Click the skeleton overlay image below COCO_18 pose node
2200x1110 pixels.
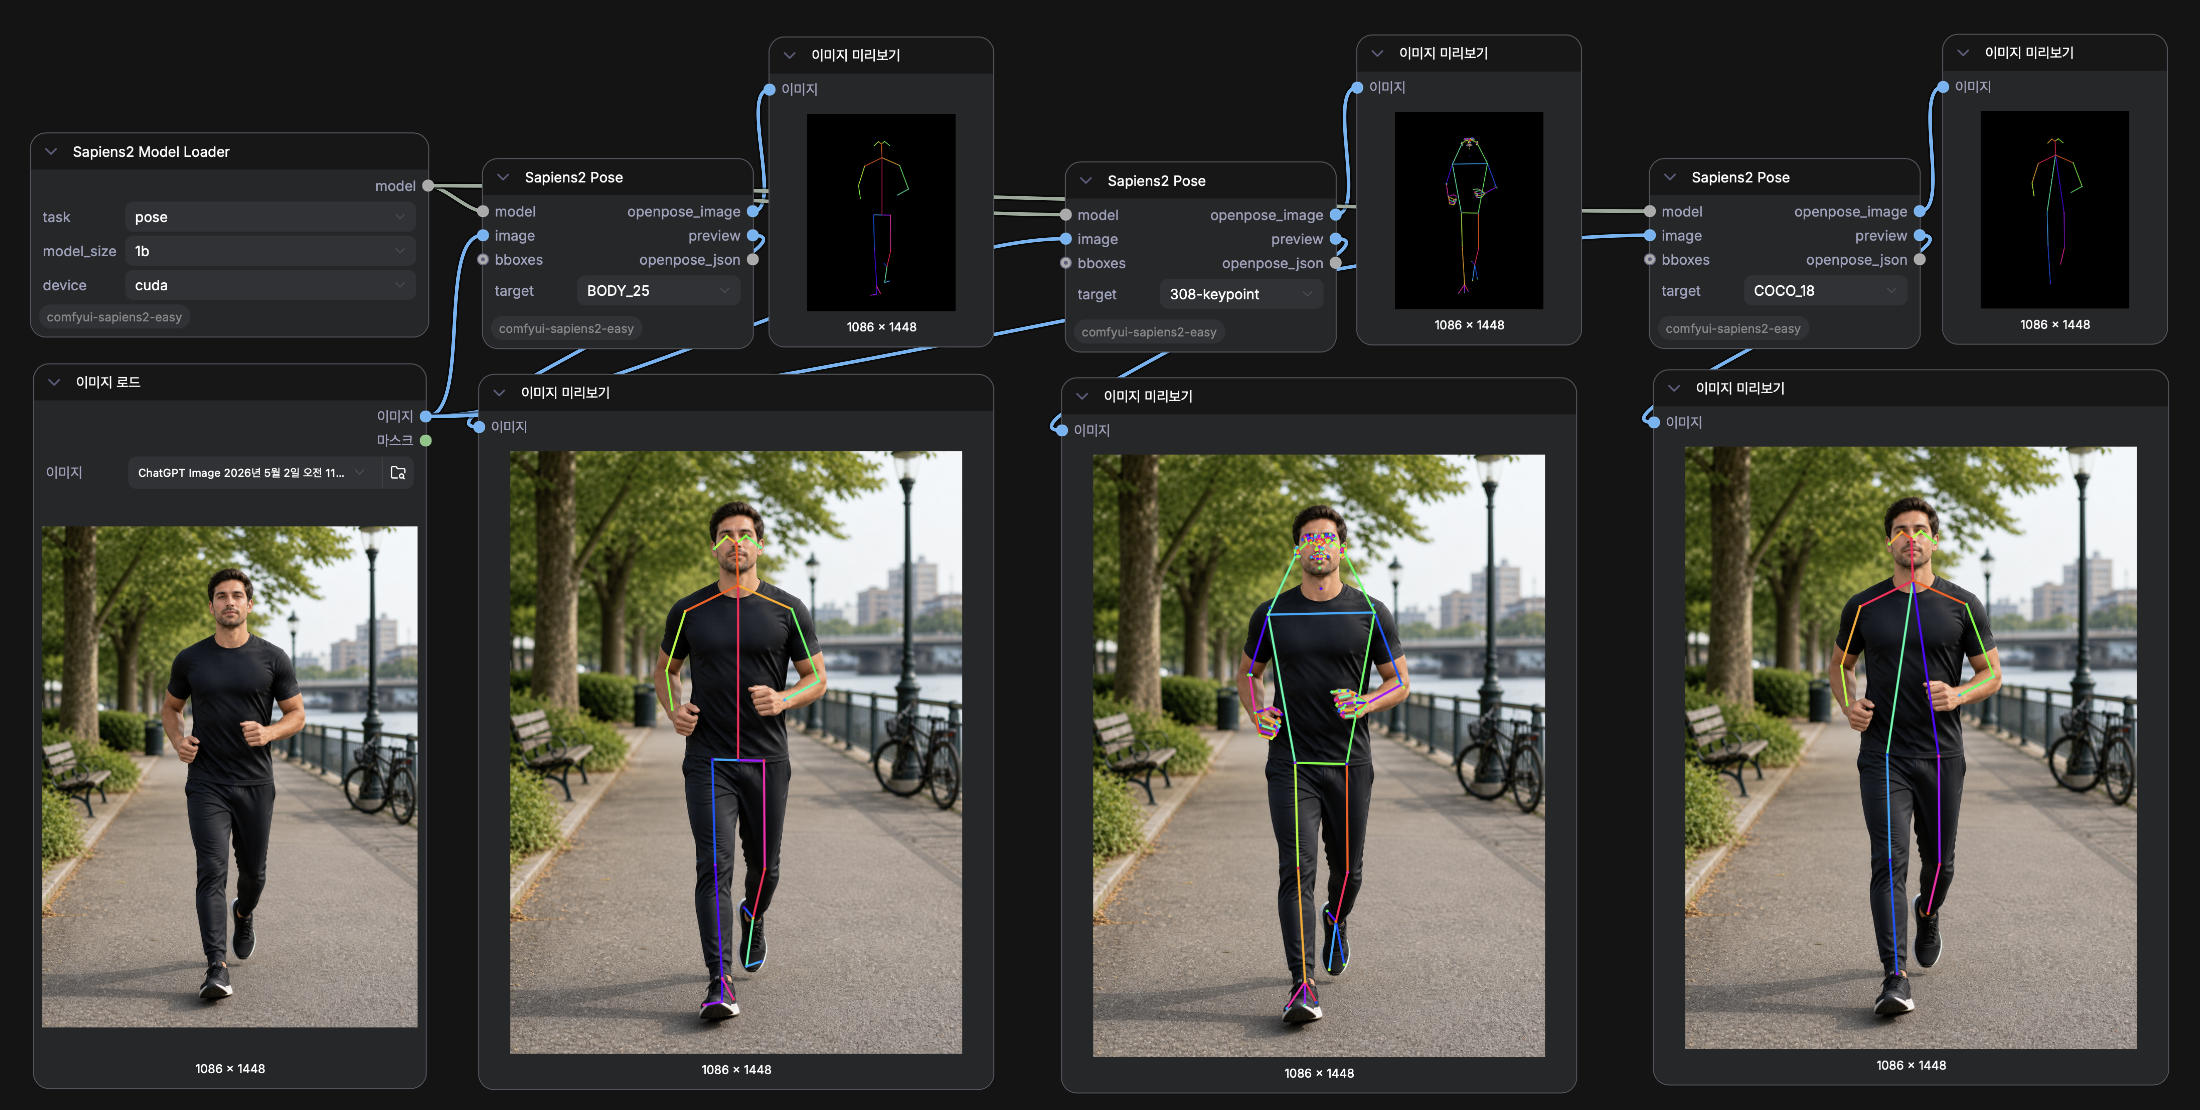point(1911,748)
